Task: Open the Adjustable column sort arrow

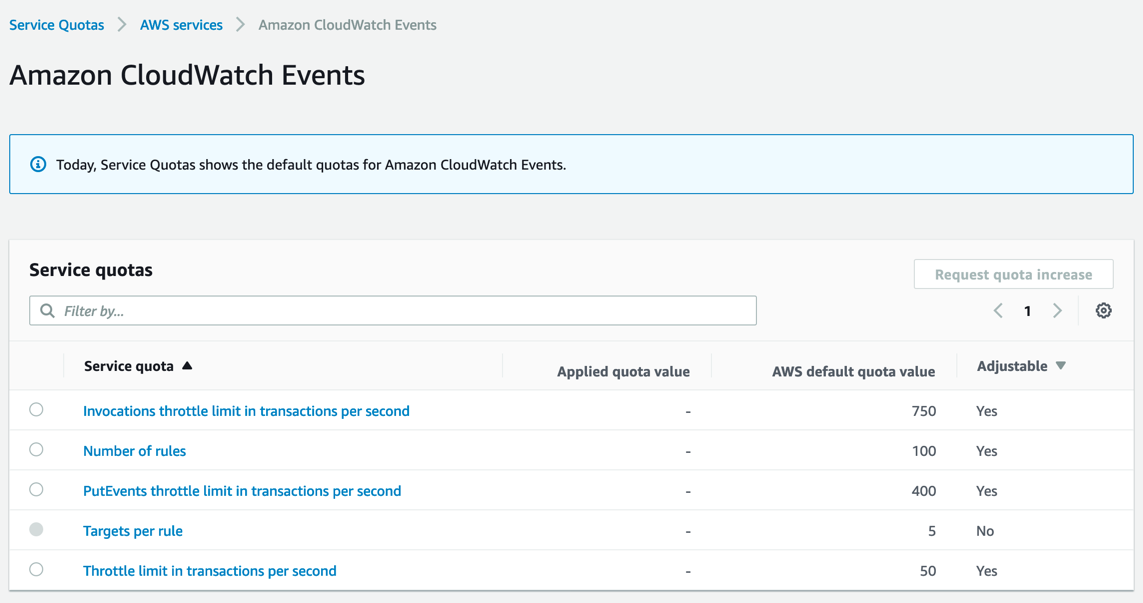Action: point(1061,365)
